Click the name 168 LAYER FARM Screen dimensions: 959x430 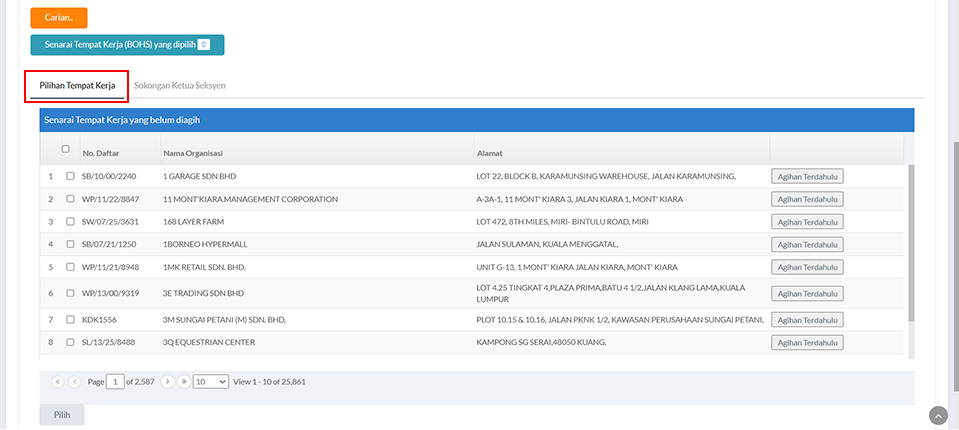tap(193, 221)
